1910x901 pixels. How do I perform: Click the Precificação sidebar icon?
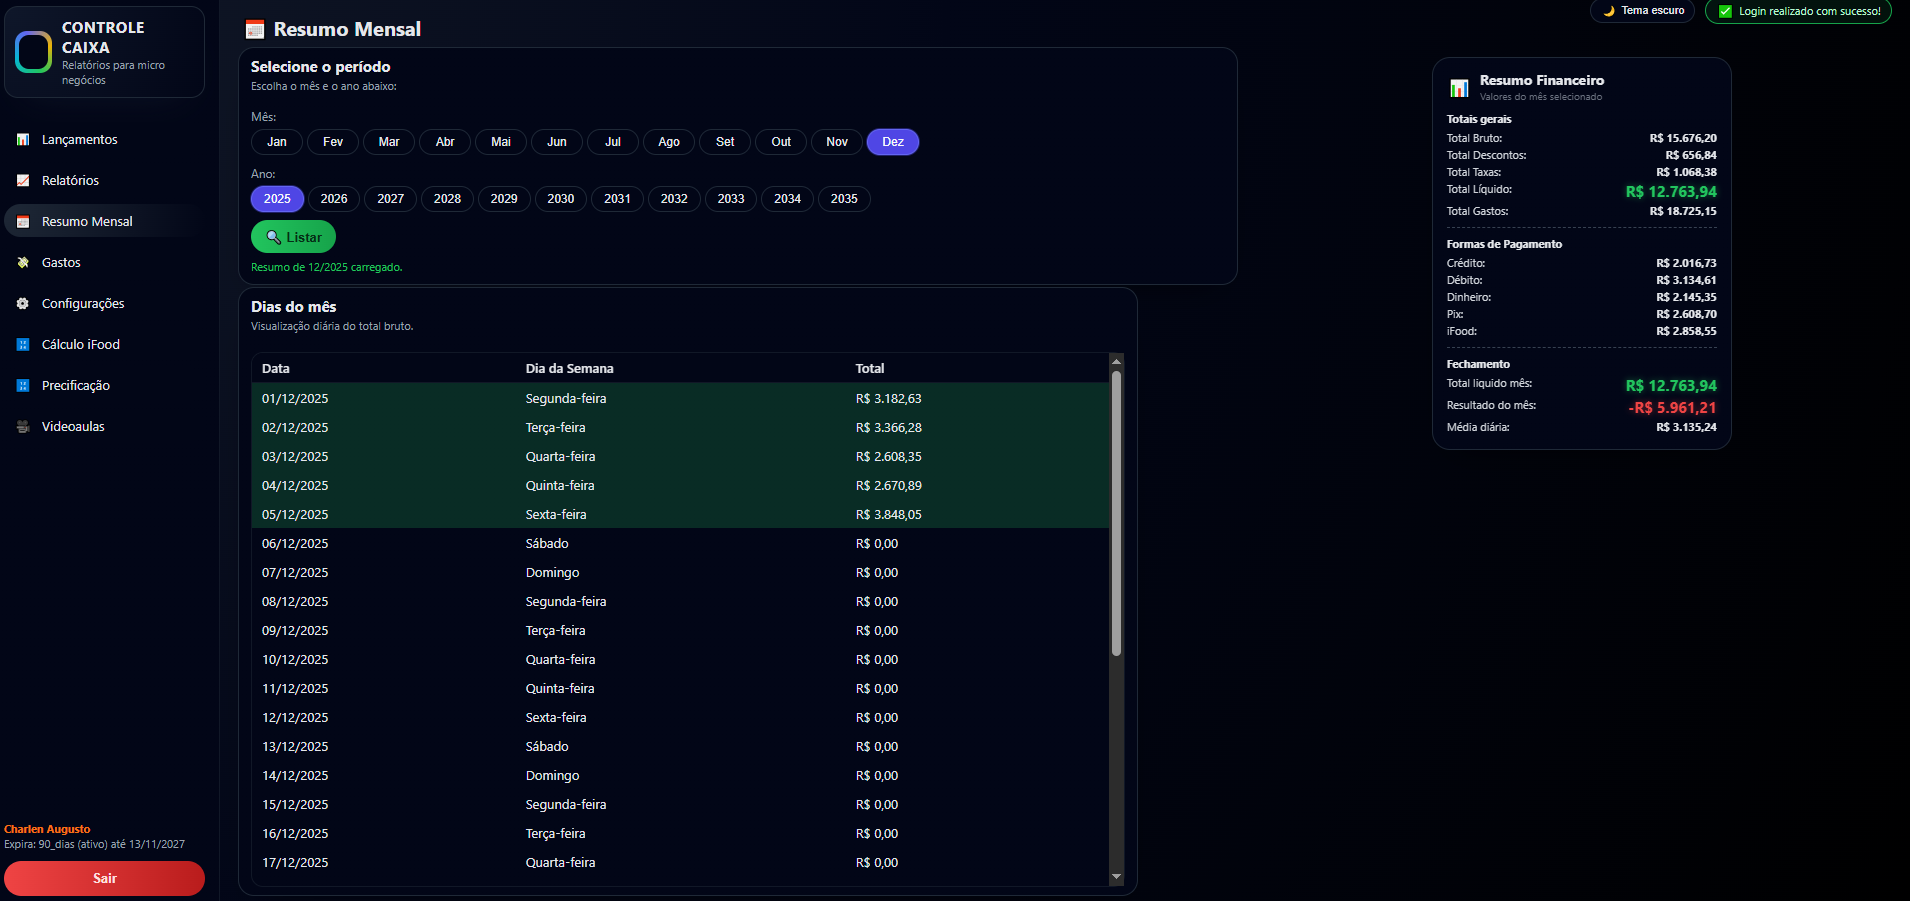point(23,386)
